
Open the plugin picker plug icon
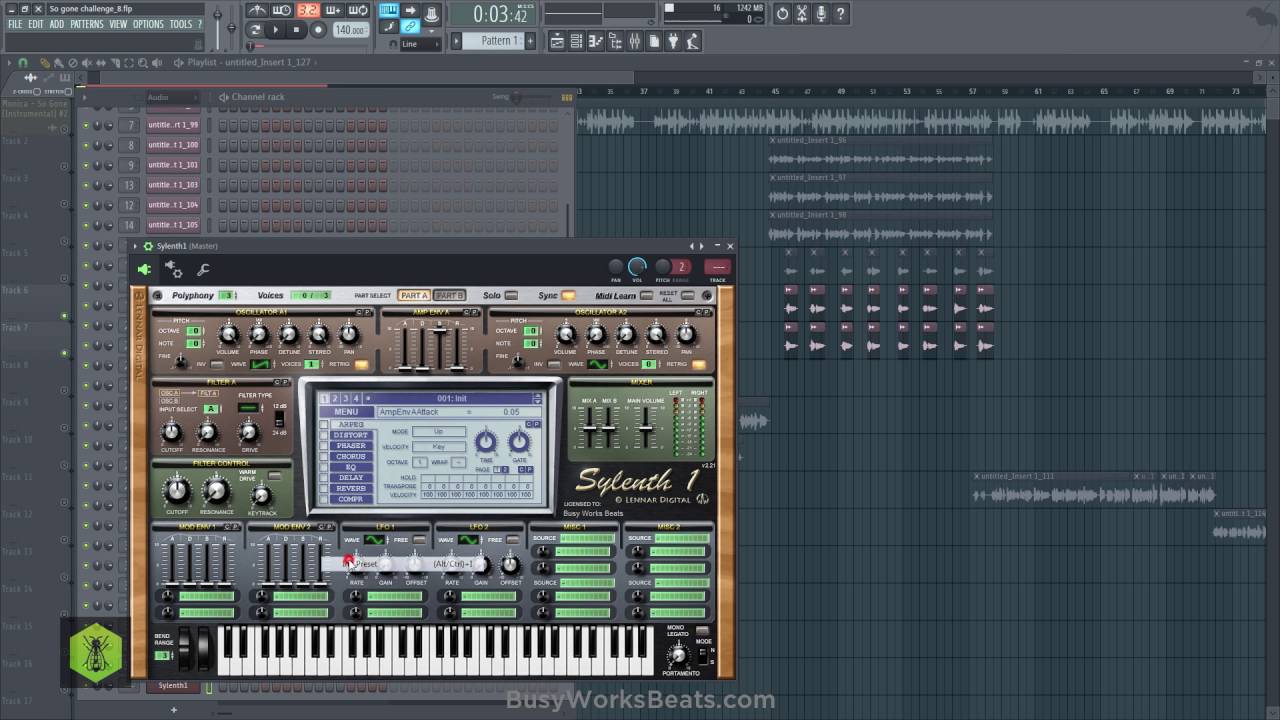[x=674, y=41]
